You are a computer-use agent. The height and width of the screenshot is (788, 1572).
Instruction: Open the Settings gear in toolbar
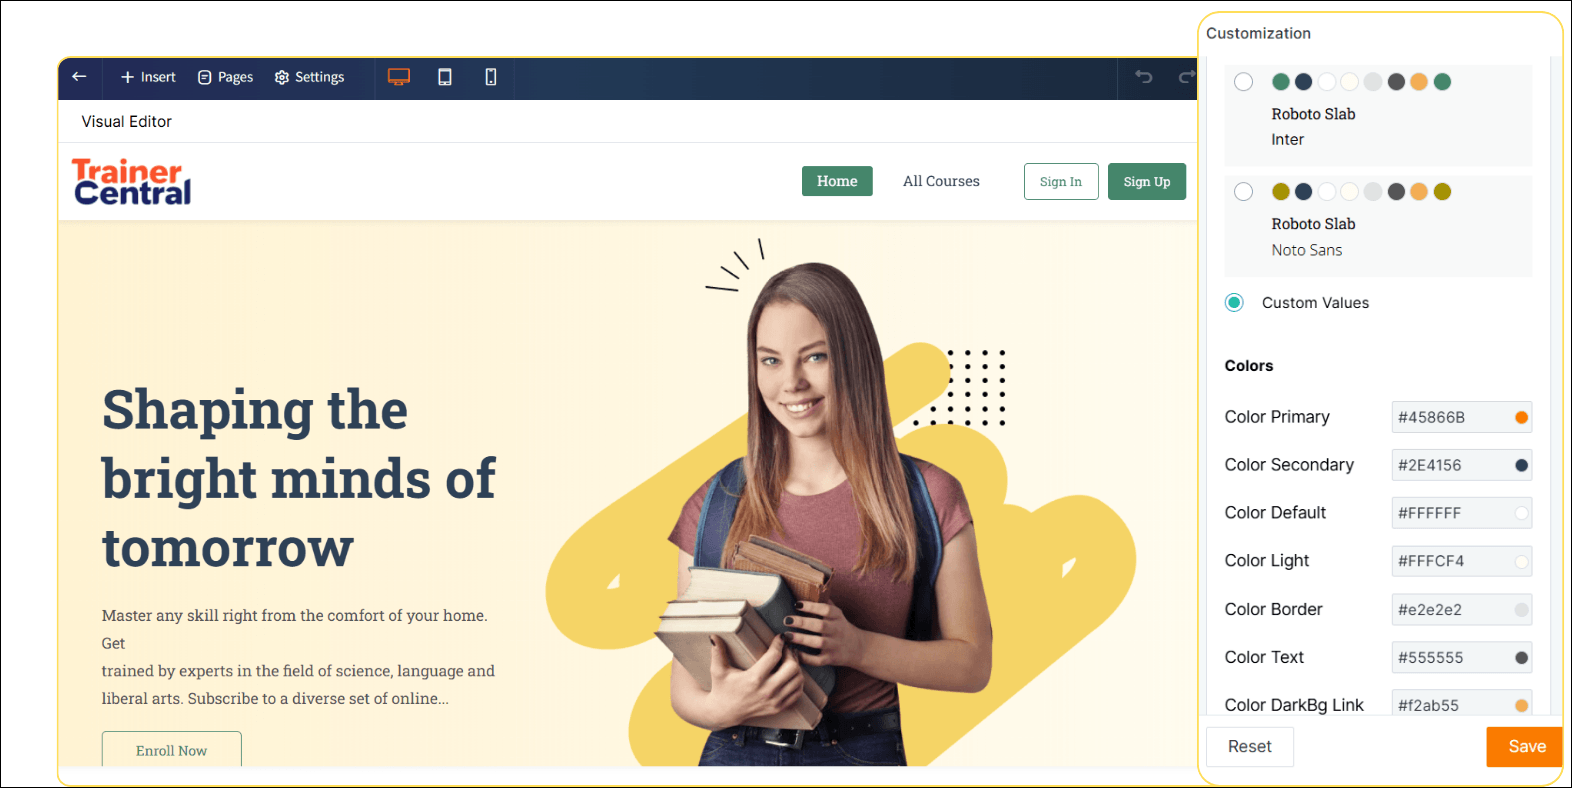pyautogui.click(x=309, y=77)
